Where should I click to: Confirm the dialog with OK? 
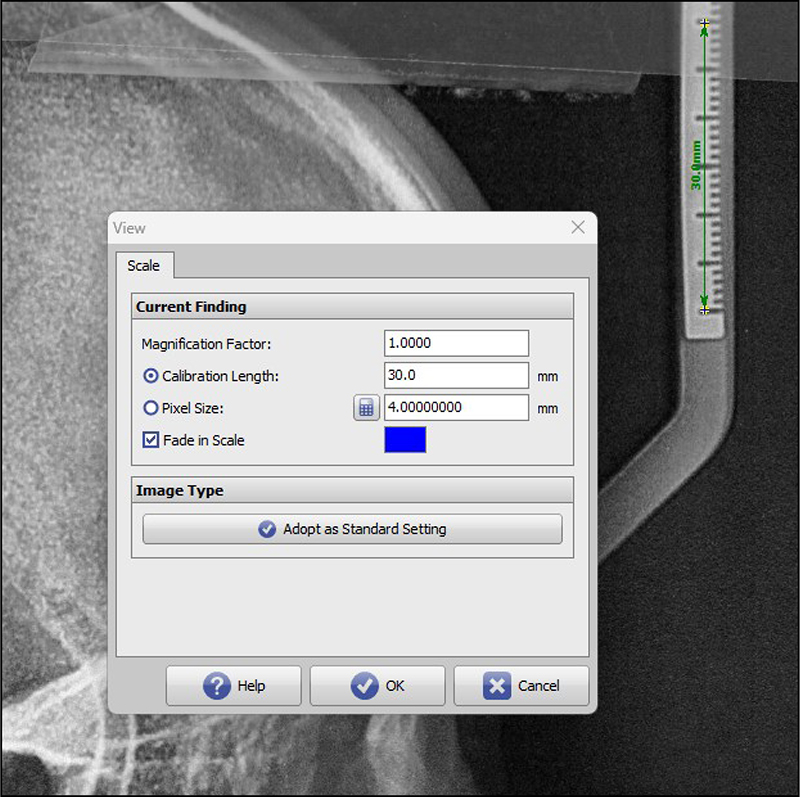pyautogui.click(x=378, y=685)
